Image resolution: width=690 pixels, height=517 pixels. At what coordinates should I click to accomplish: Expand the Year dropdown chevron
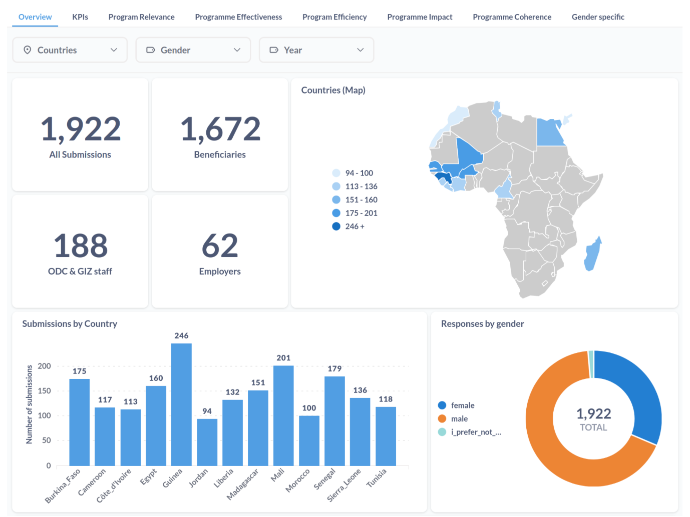(x=360, y=50)
